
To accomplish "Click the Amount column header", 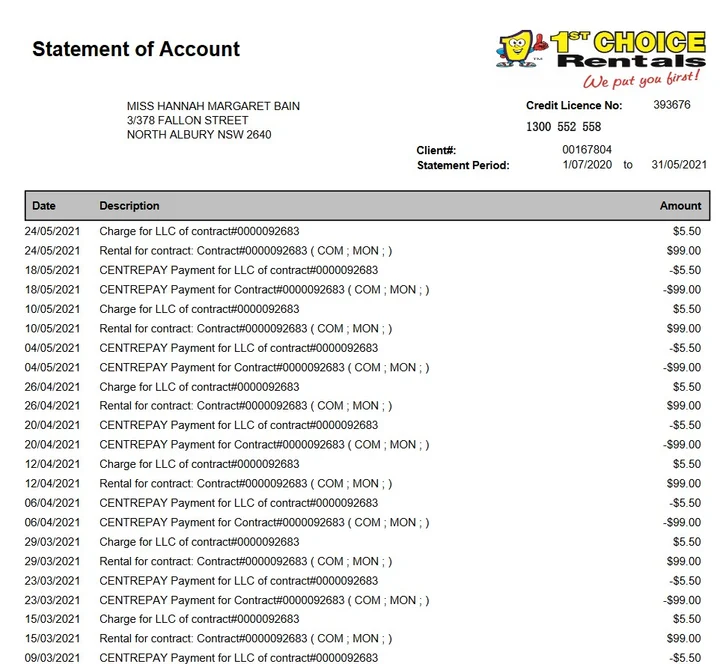I will pos(680,206).
